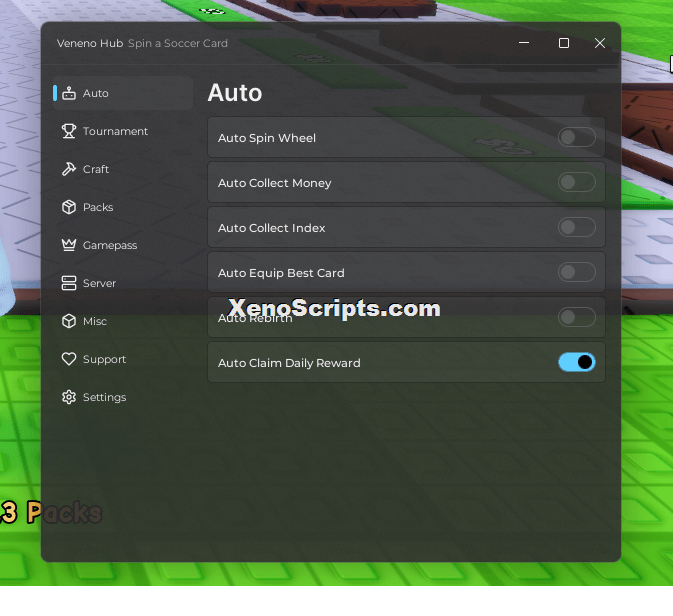The image size is (673, 616).
Task: Open the Misc section label
Action: click(x=94, y=321)
